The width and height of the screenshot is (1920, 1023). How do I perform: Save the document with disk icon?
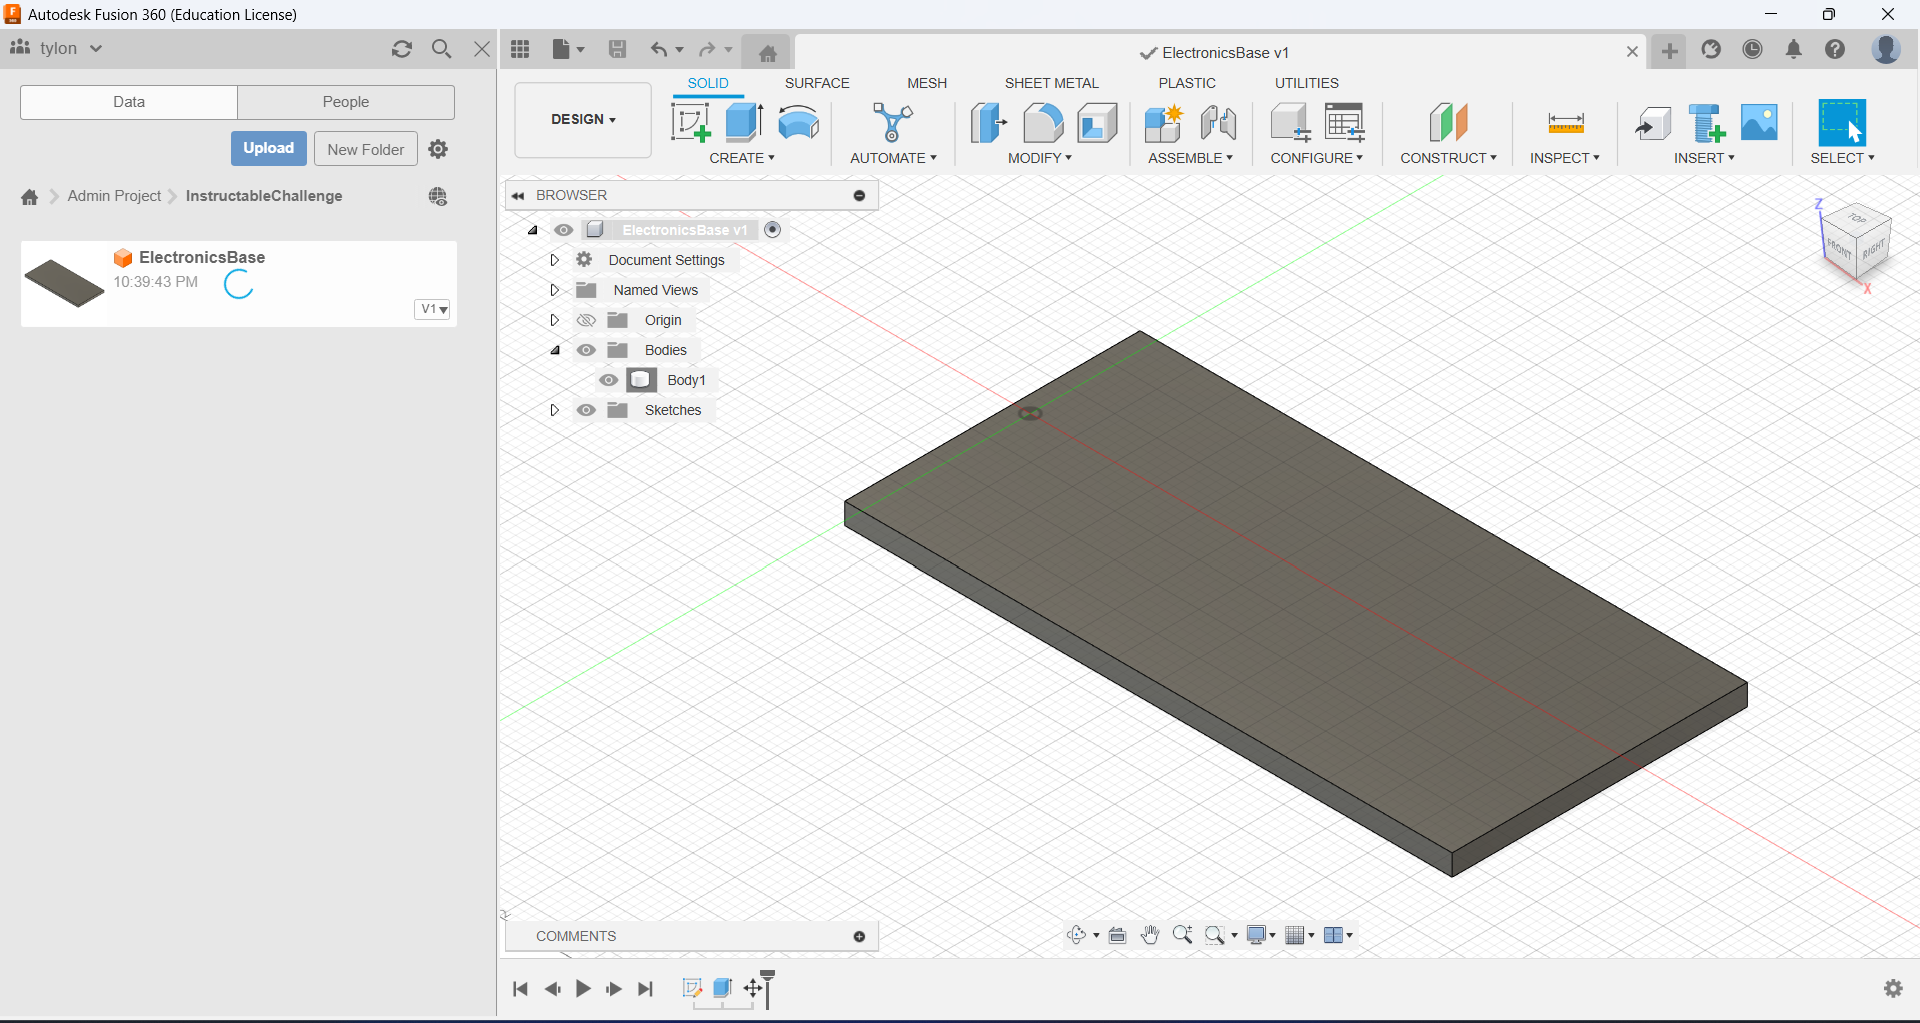pyautogui.click(x=618, y=49)
